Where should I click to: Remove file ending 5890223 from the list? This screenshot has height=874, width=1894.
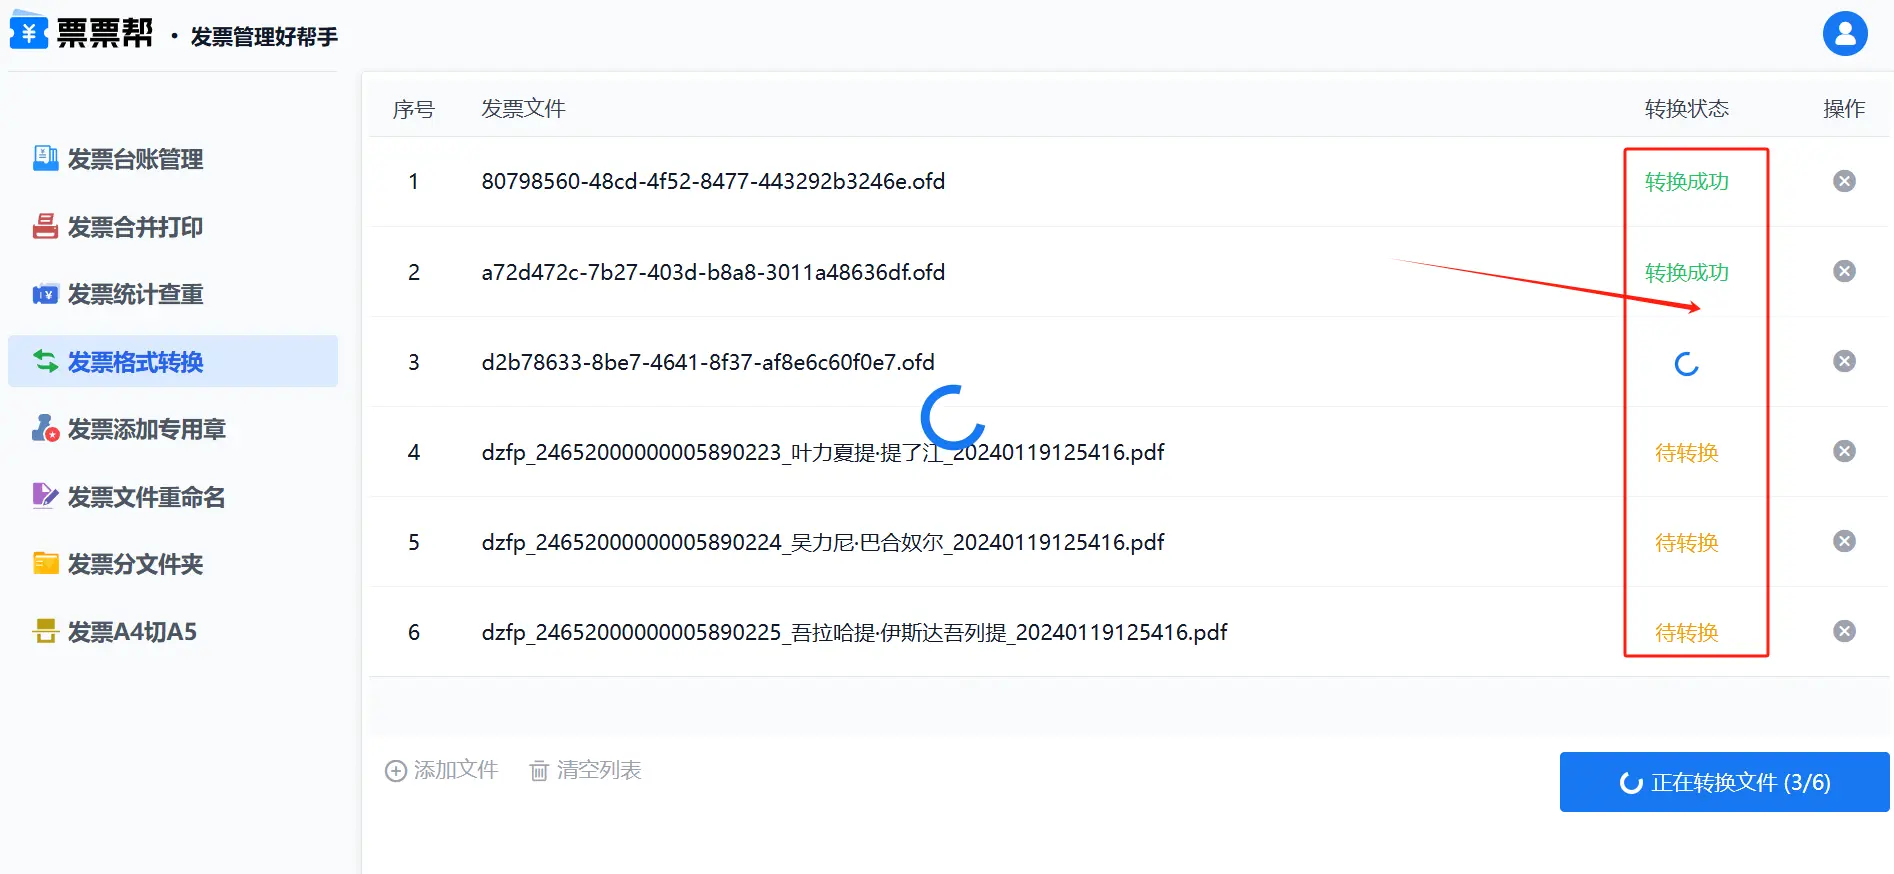[x=1844, y=451]
